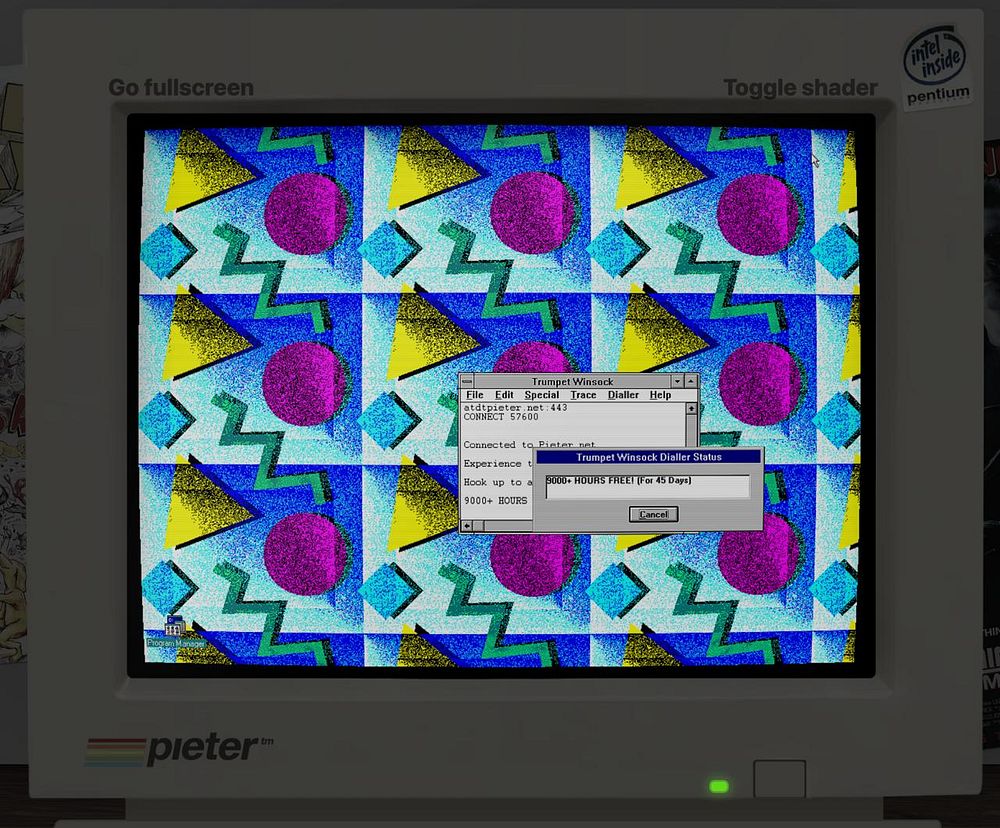This screenshot has width=1000, height=828.
Task: Click the '9000+ HOURS' terminal line
Action: point(496,501)
